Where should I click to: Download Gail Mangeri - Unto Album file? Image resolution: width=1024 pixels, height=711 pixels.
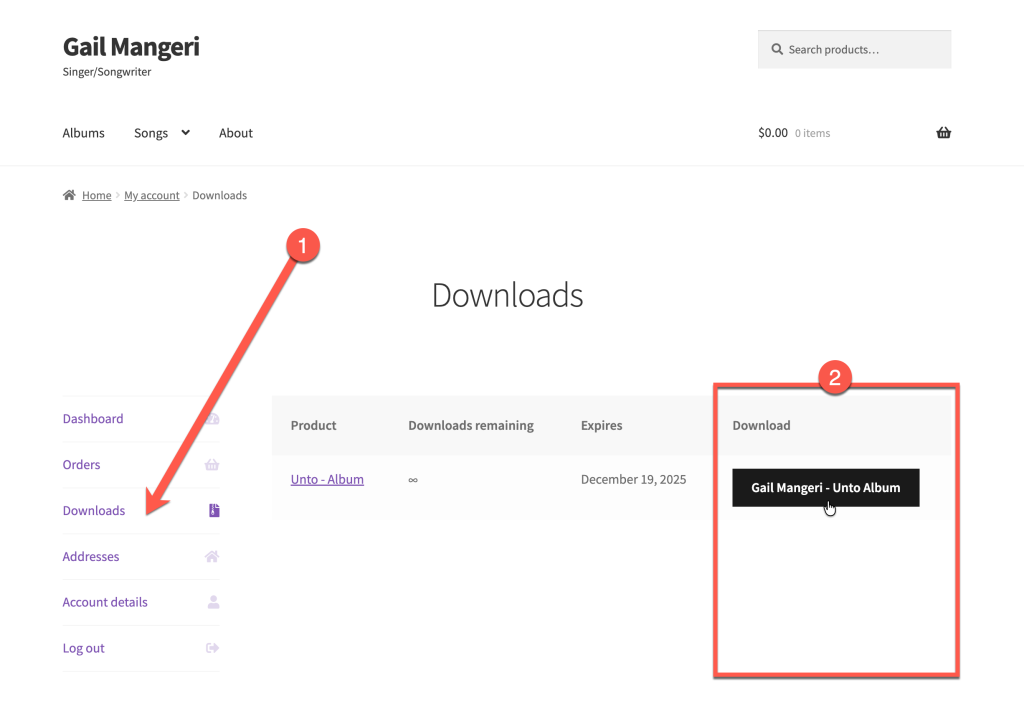(x=825, y=488)
